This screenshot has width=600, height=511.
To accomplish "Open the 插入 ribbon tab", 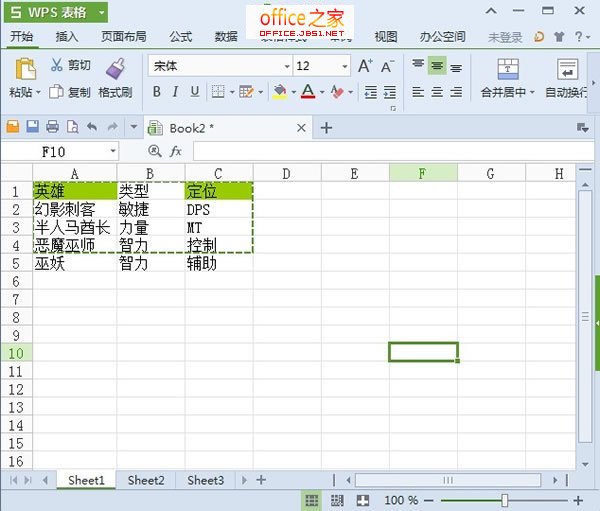I will point(67,37).
